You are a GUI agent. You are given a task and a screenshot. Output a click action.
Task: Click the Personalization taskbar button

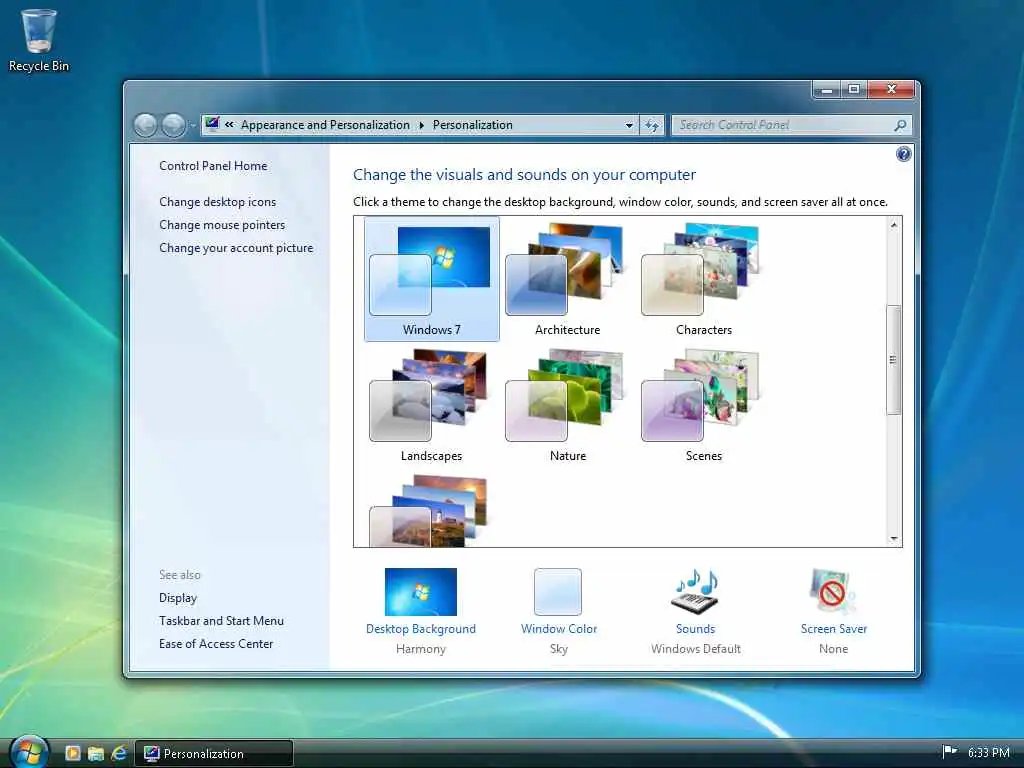pyautogui.click(x=214, y=754)
